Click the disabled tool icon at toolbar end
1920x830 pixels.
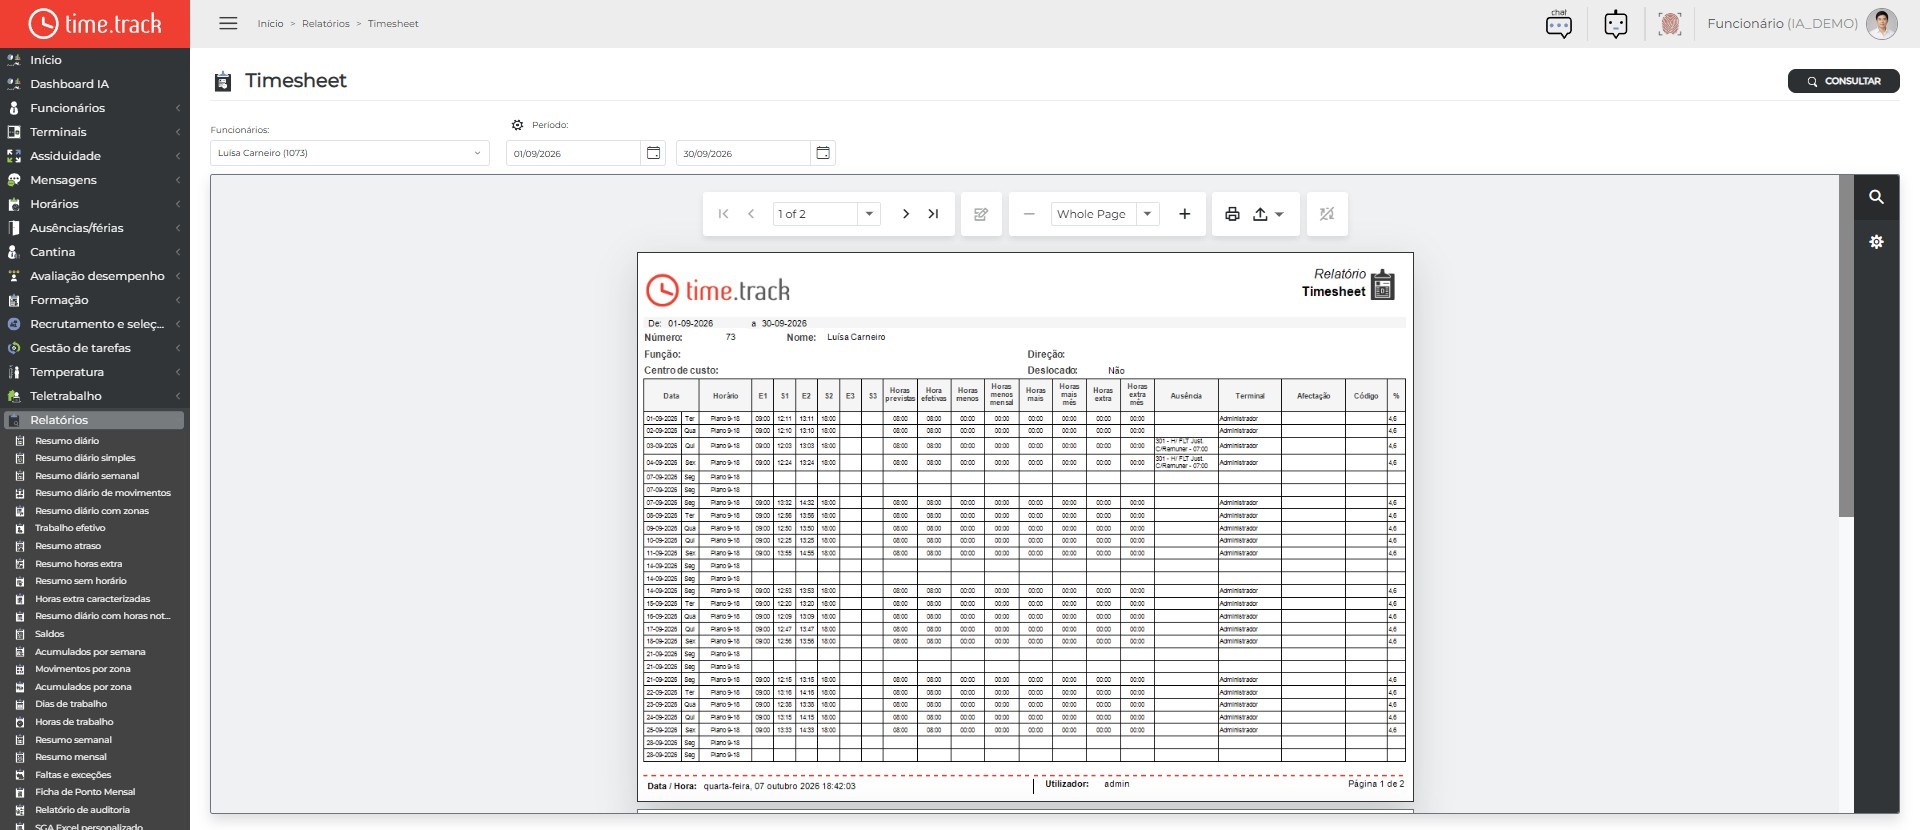[1327, 214]
